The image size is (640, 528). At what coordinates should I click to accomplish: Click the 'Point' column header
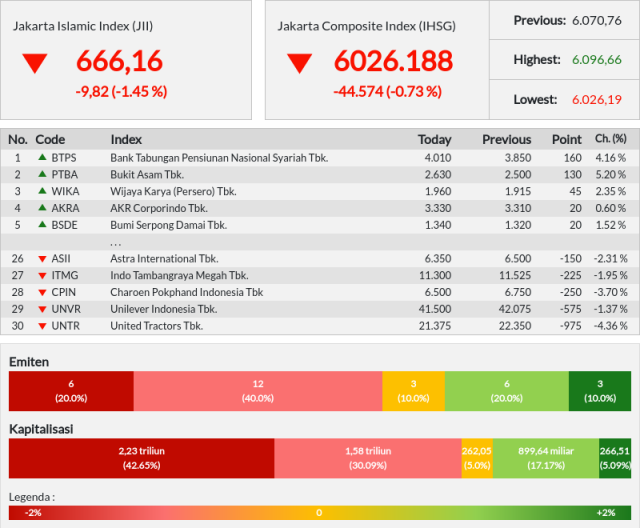[567, 140]
